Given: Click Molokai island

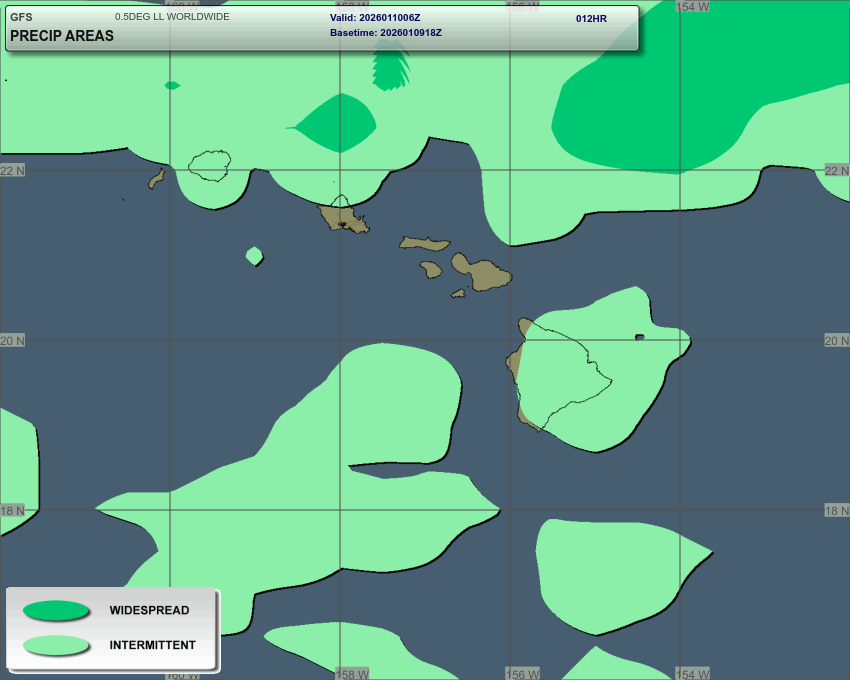Looking at the screenshot, I should (424, 243).
